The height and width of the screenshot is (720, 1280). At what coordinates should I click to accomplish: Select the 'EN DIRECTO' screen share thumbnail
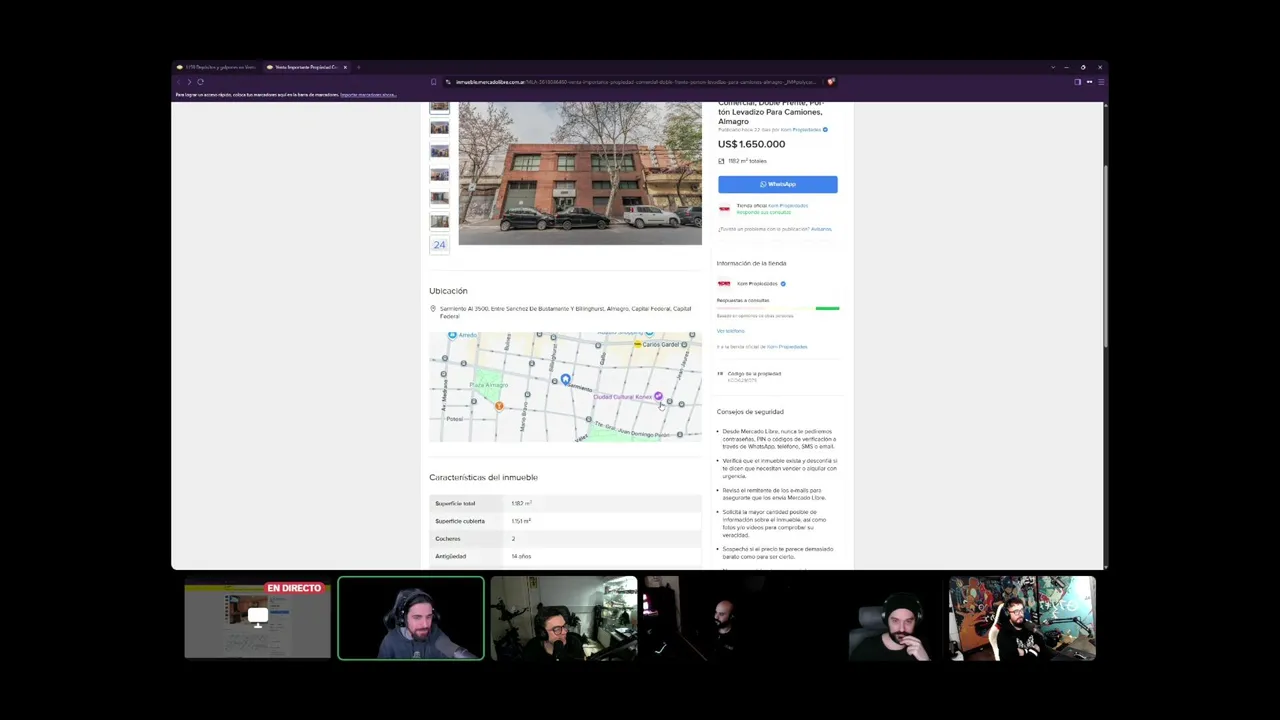tap(257, 618)
